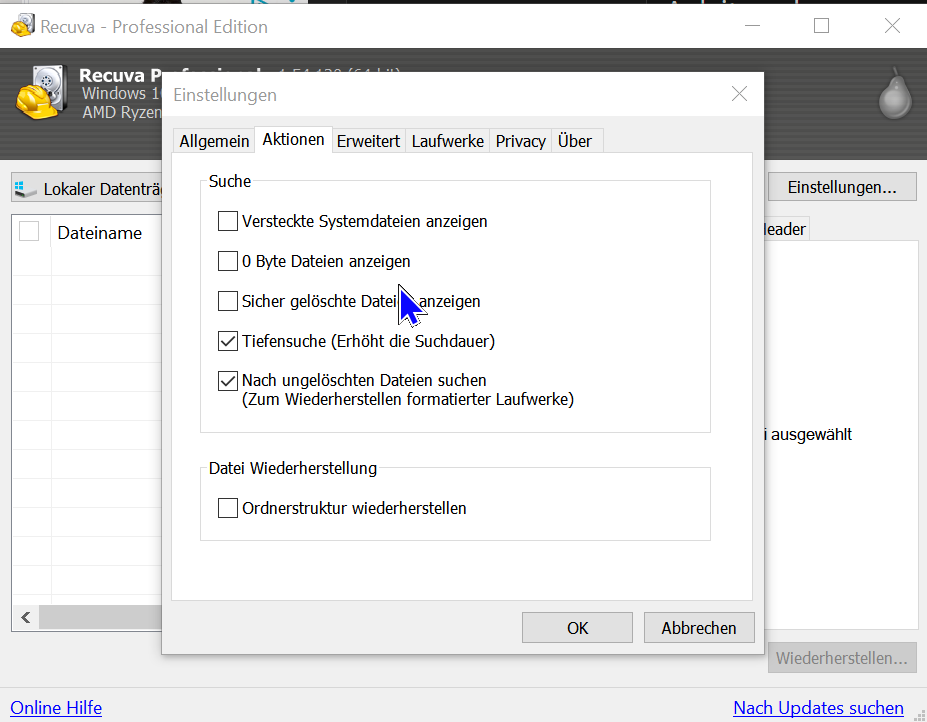The width and height of the screenshot is (927, 722).
Task: Enable Versteckte Systemdateien anzeigen checkbox
Action: tap(228, 221)
